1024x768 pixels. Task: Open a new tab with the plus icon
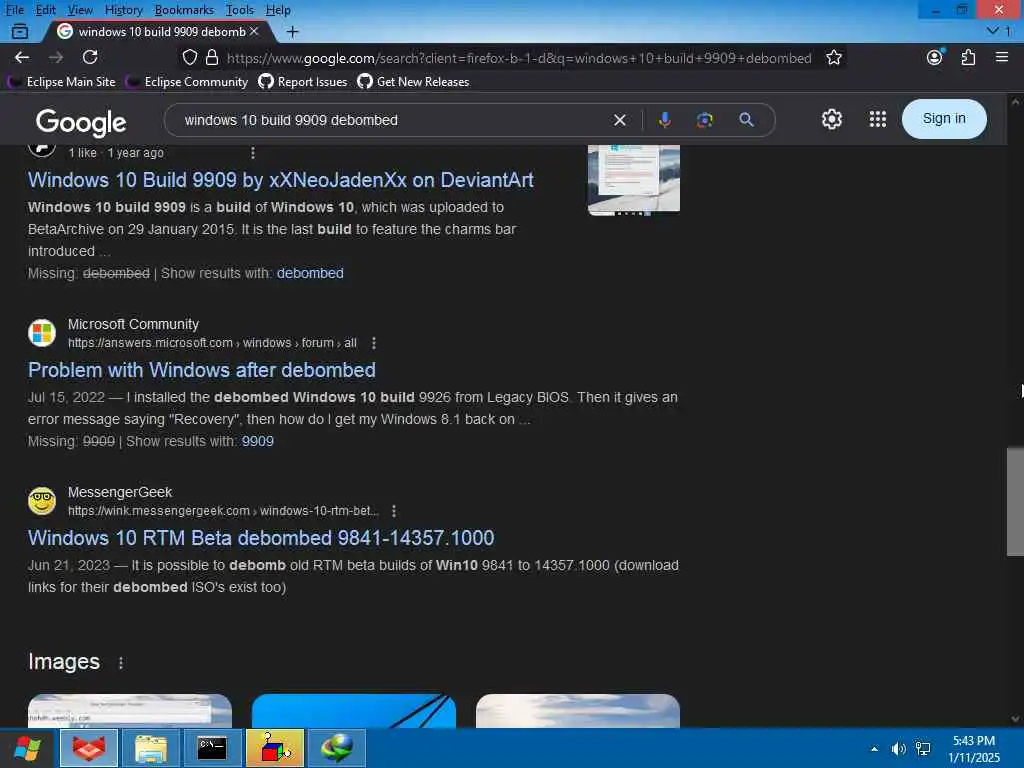tap(293, 31)
